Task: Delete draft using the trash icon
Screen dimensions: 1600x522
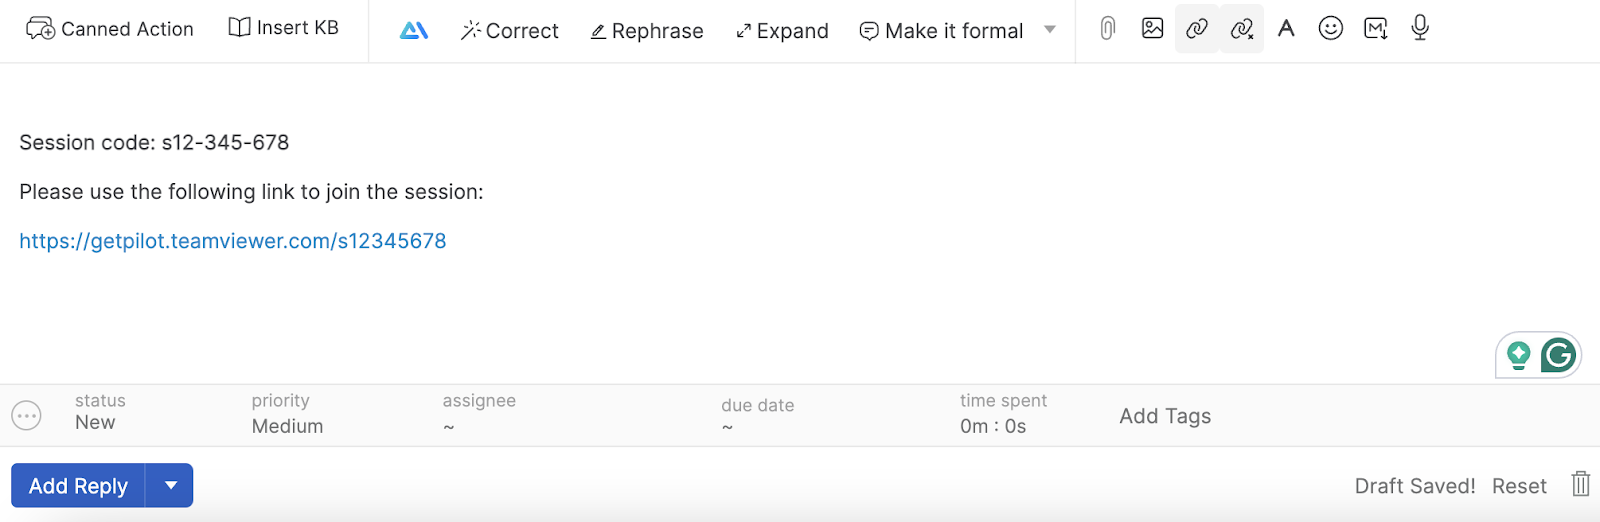Action: click(x=1580, y=484)
